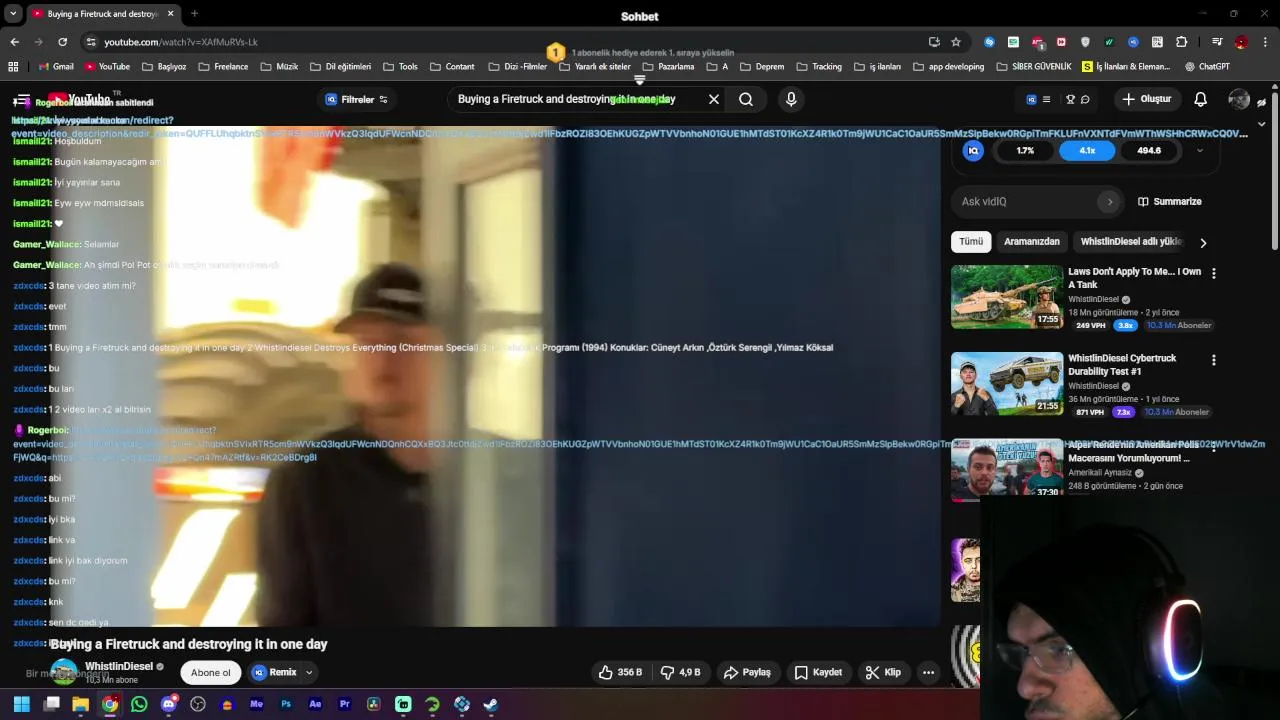
Task: Select the Tümü filter chip
Action: pyautogui.click(x=971, y=241)
